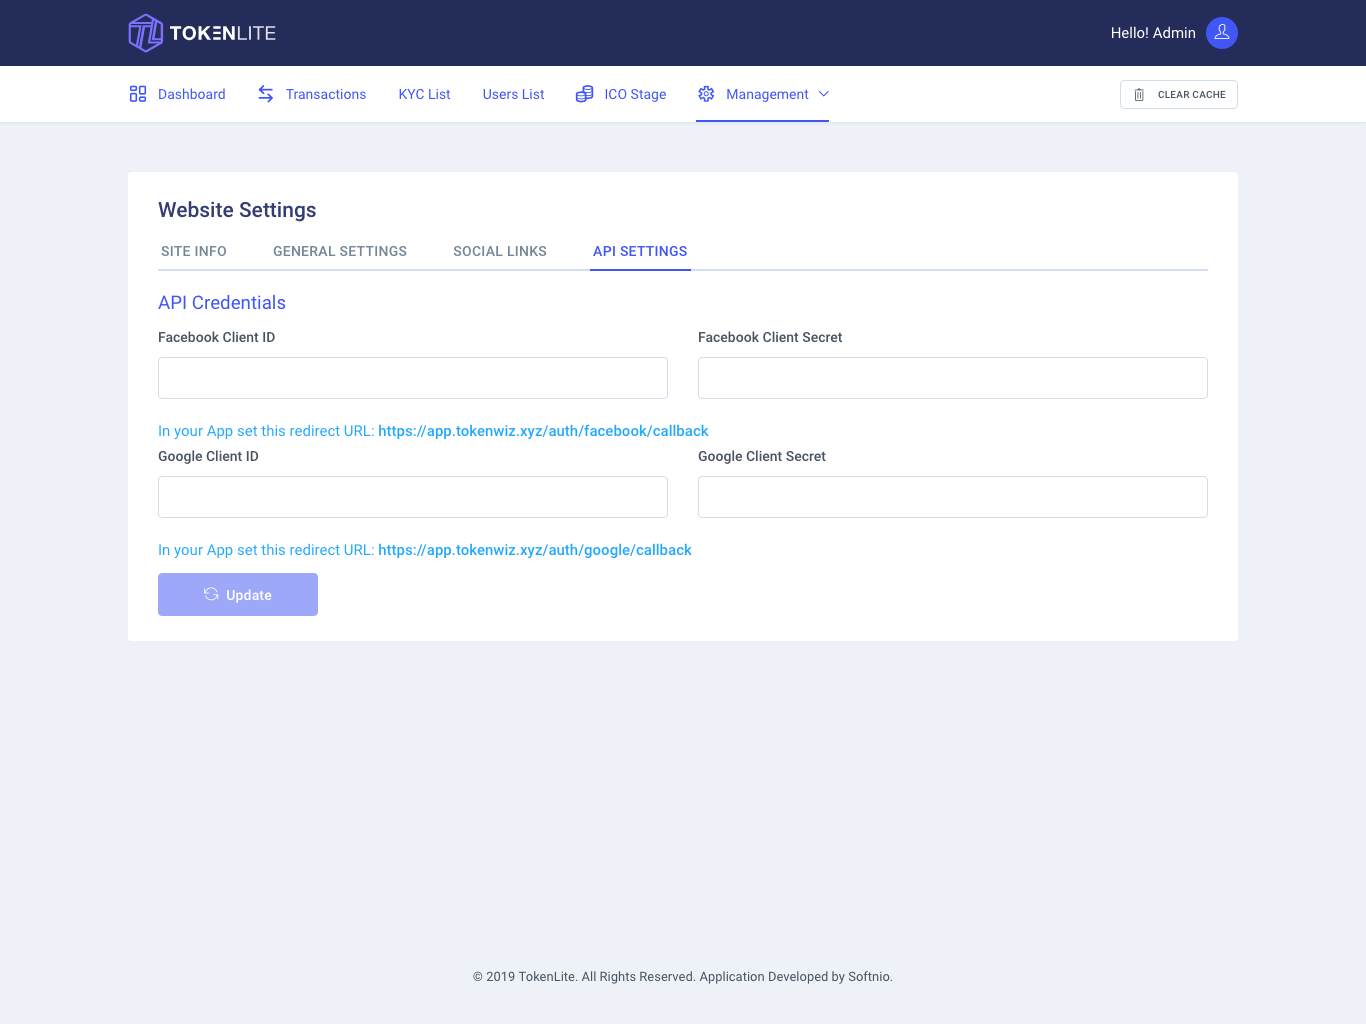Click the Google Client Secret input field
The width and height of the screenshot is (1366, 1024).
(952, 497)
